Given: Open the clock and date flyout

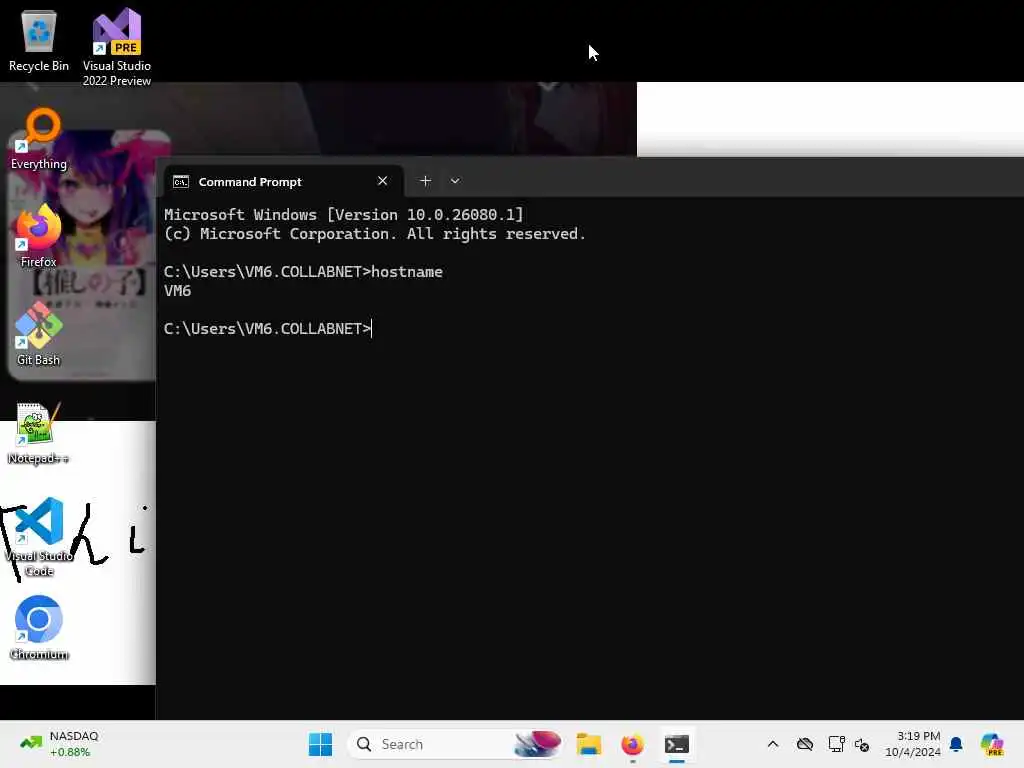Looking at the screenshot, I should tap(912, 744).
